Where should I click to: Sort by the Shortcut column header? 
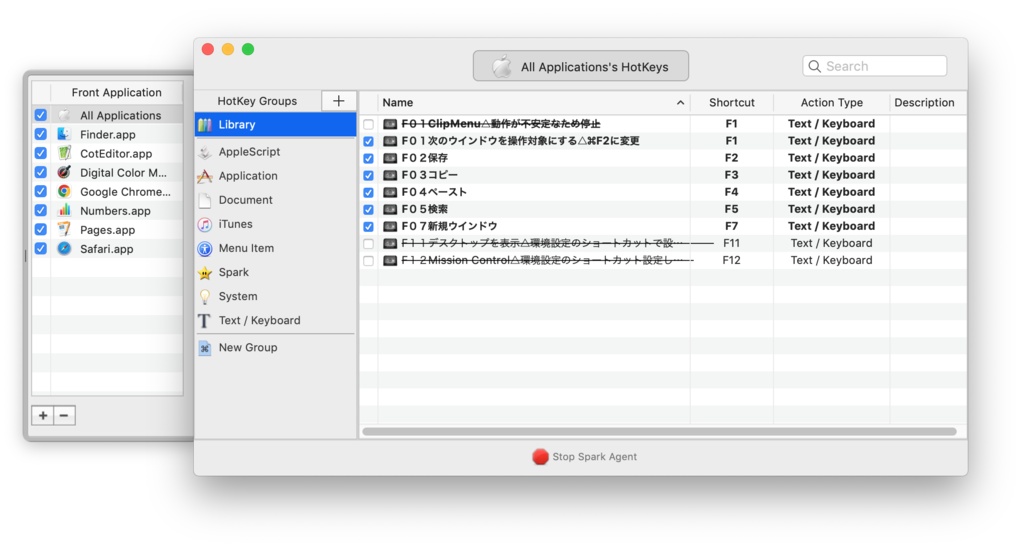pos(731,103)
